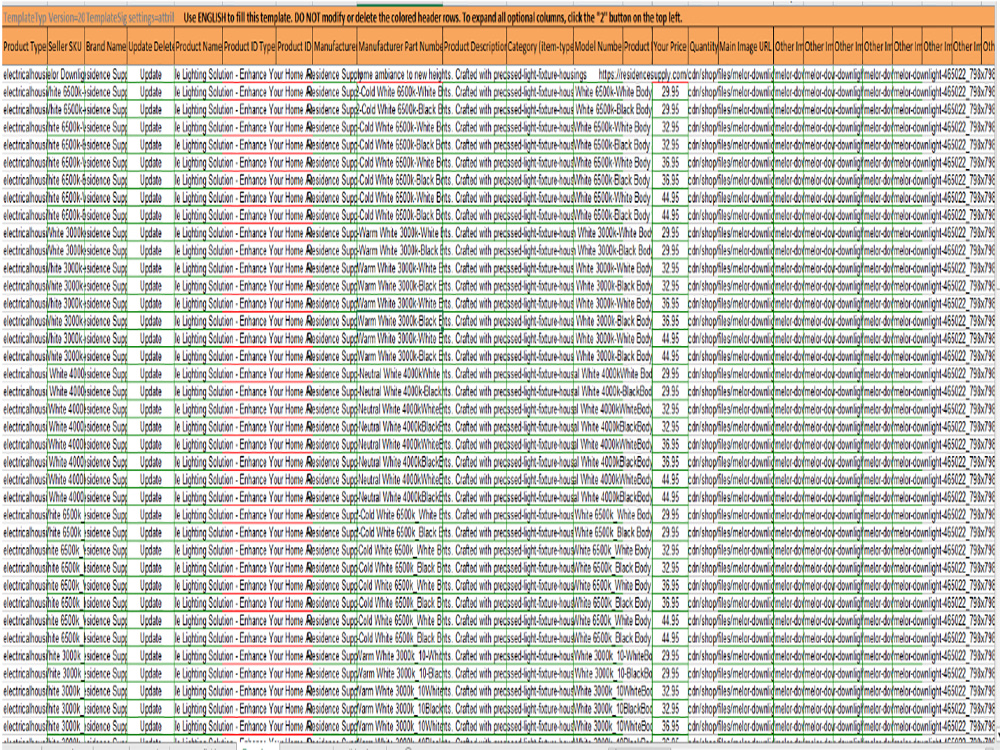Click the 29.95 price for Neutral White 4000k White
1000x750 pixels.
click(670, 374)
